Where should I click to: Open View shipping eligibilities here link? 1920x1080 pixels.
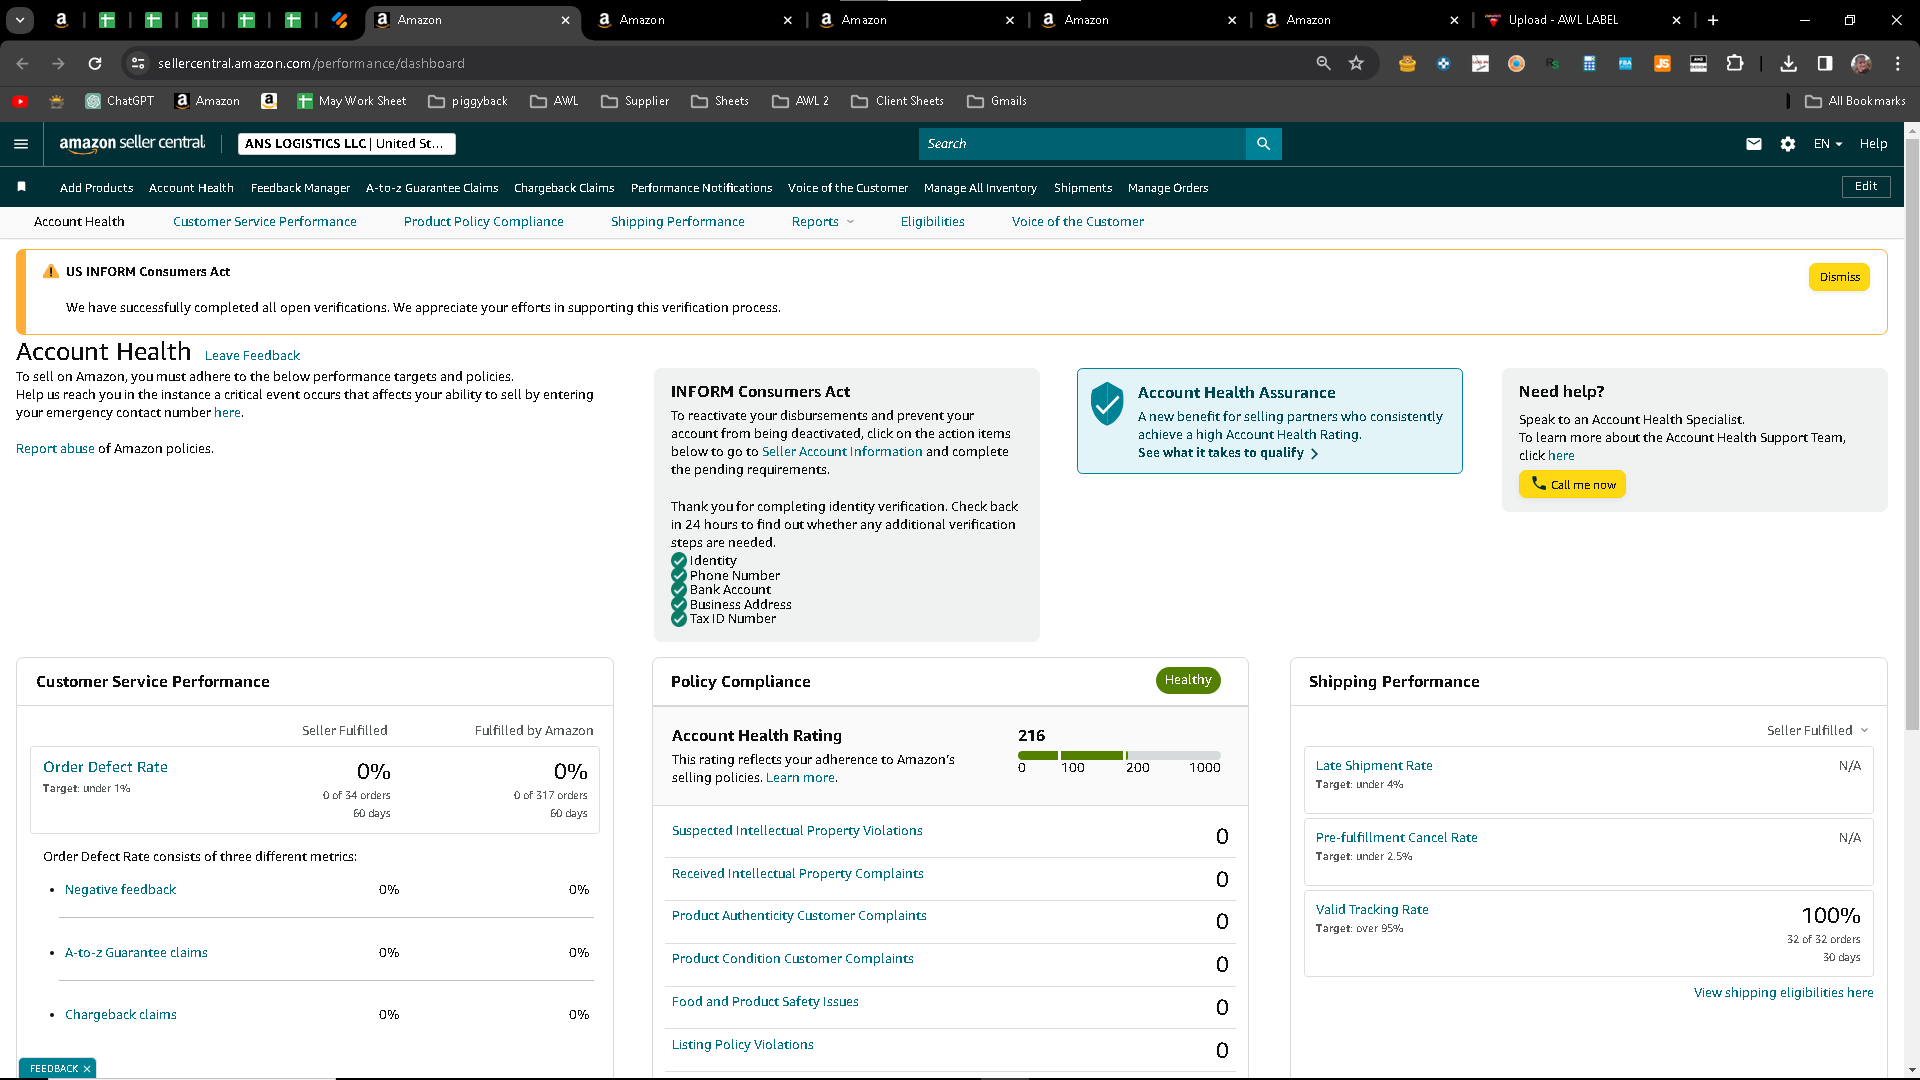(x=1783, y=993)
